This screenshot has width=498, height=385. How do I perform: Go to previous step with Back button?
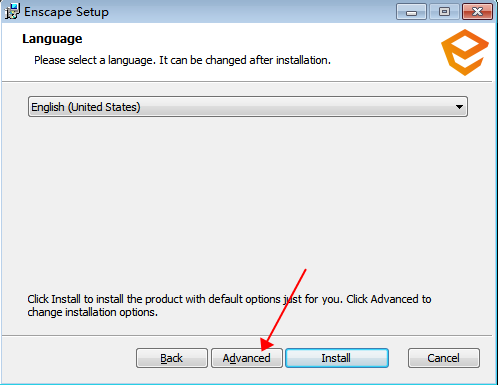click(x=172, y=358)
